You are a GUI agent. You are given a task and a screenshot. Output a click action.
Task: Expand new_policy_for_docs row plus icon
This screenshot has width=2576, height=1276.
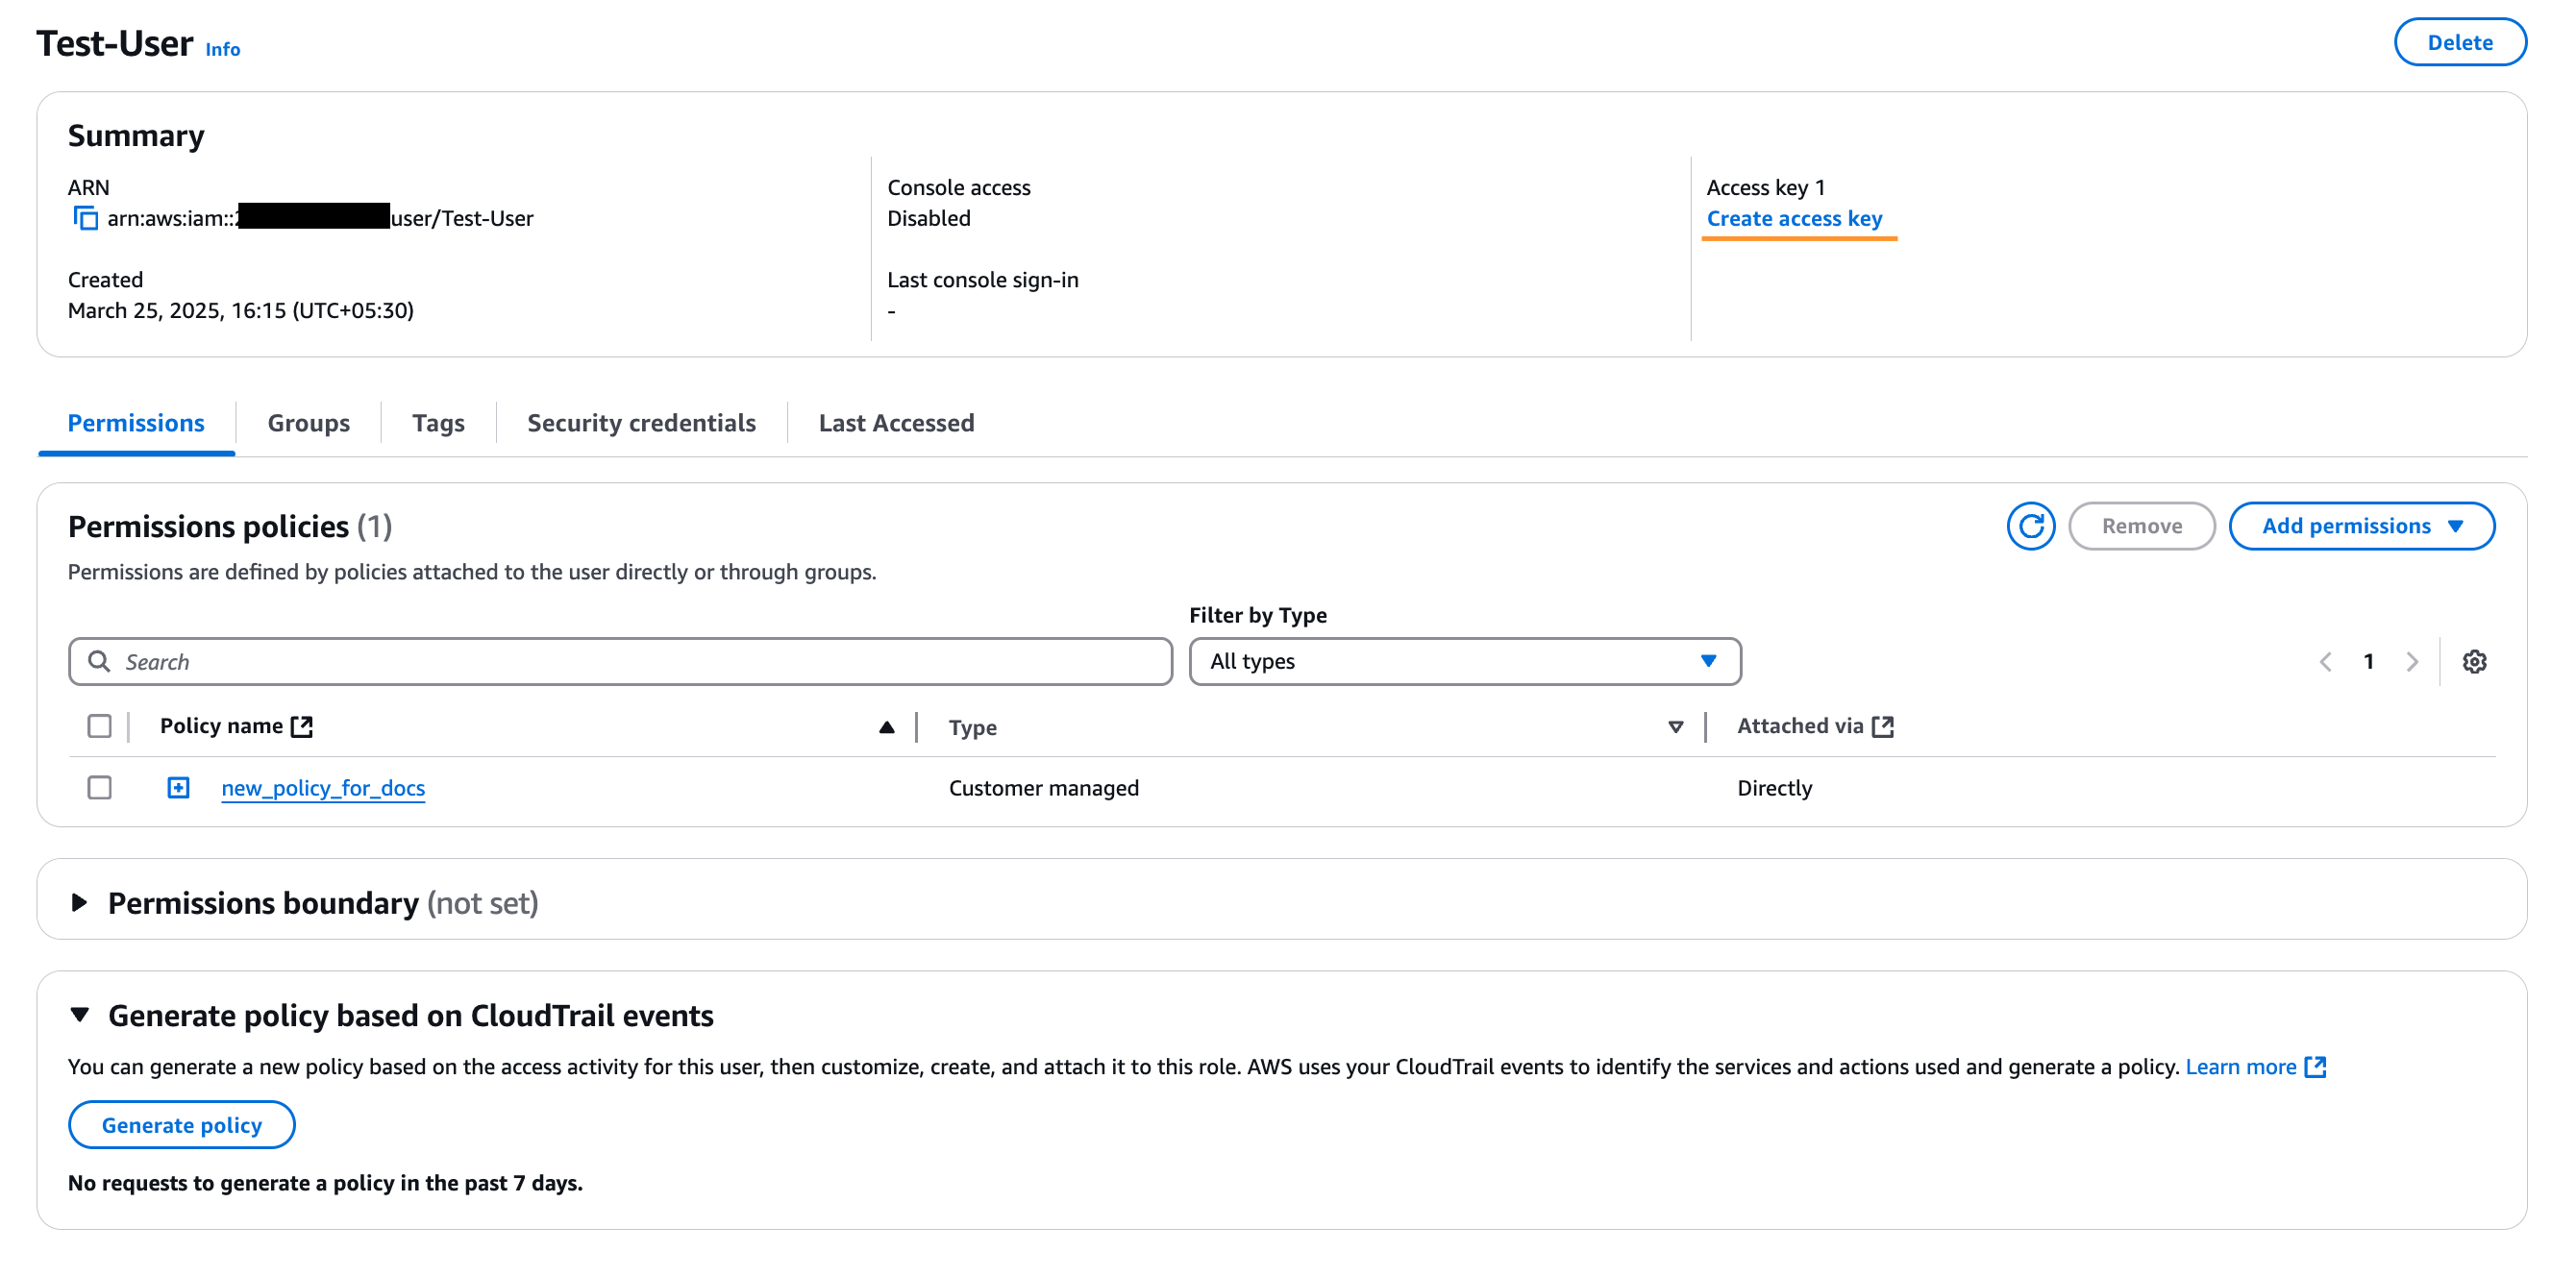(178, 788)
